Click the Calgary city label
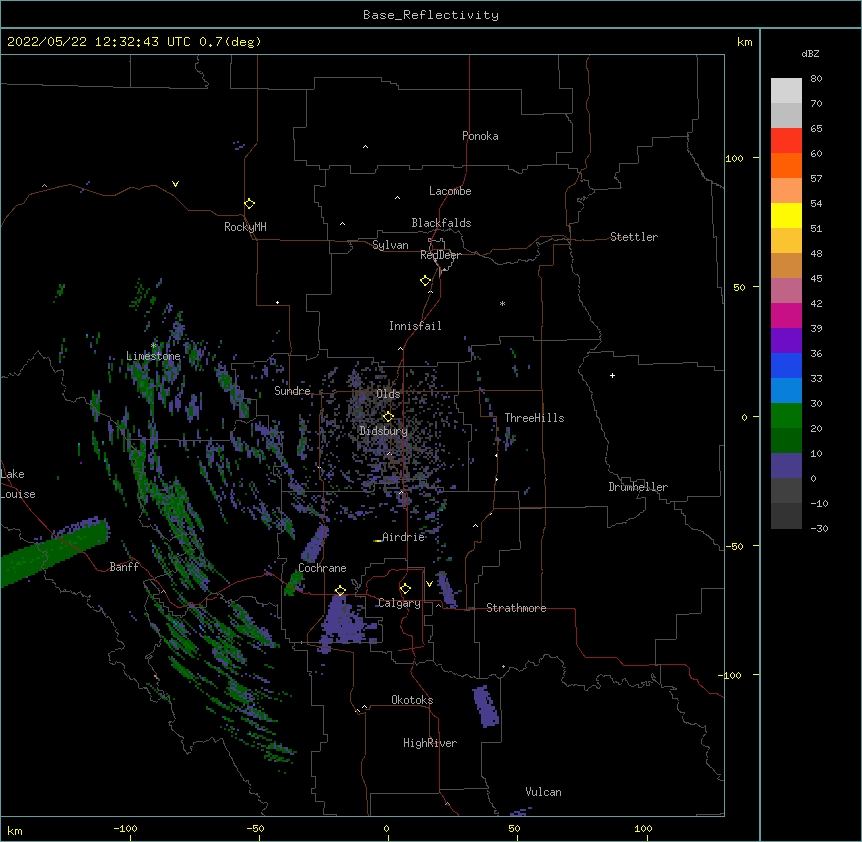This screenshot has height=842, width=862. 399,603
